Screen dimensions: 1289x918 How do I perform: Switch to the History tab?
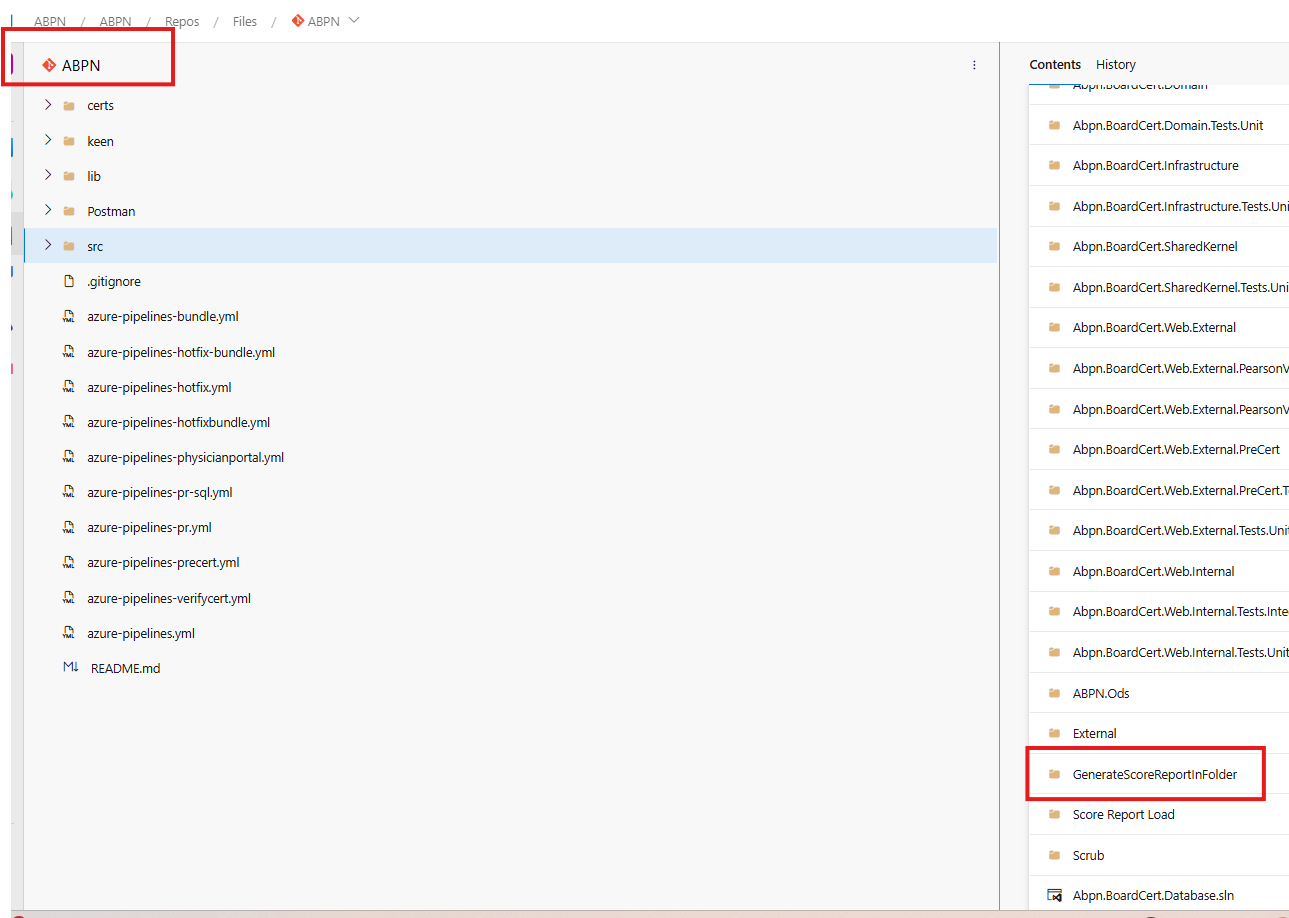click(1116, 64)
